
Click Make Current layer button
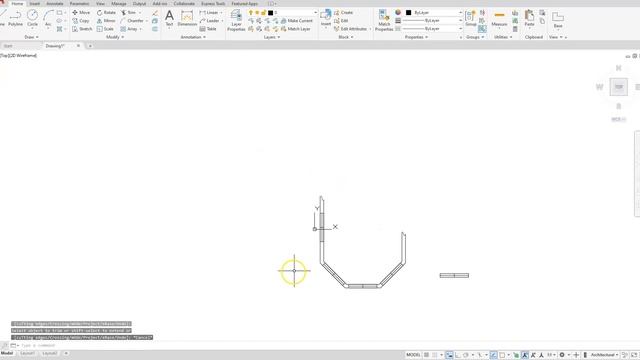tap(297, 21)
